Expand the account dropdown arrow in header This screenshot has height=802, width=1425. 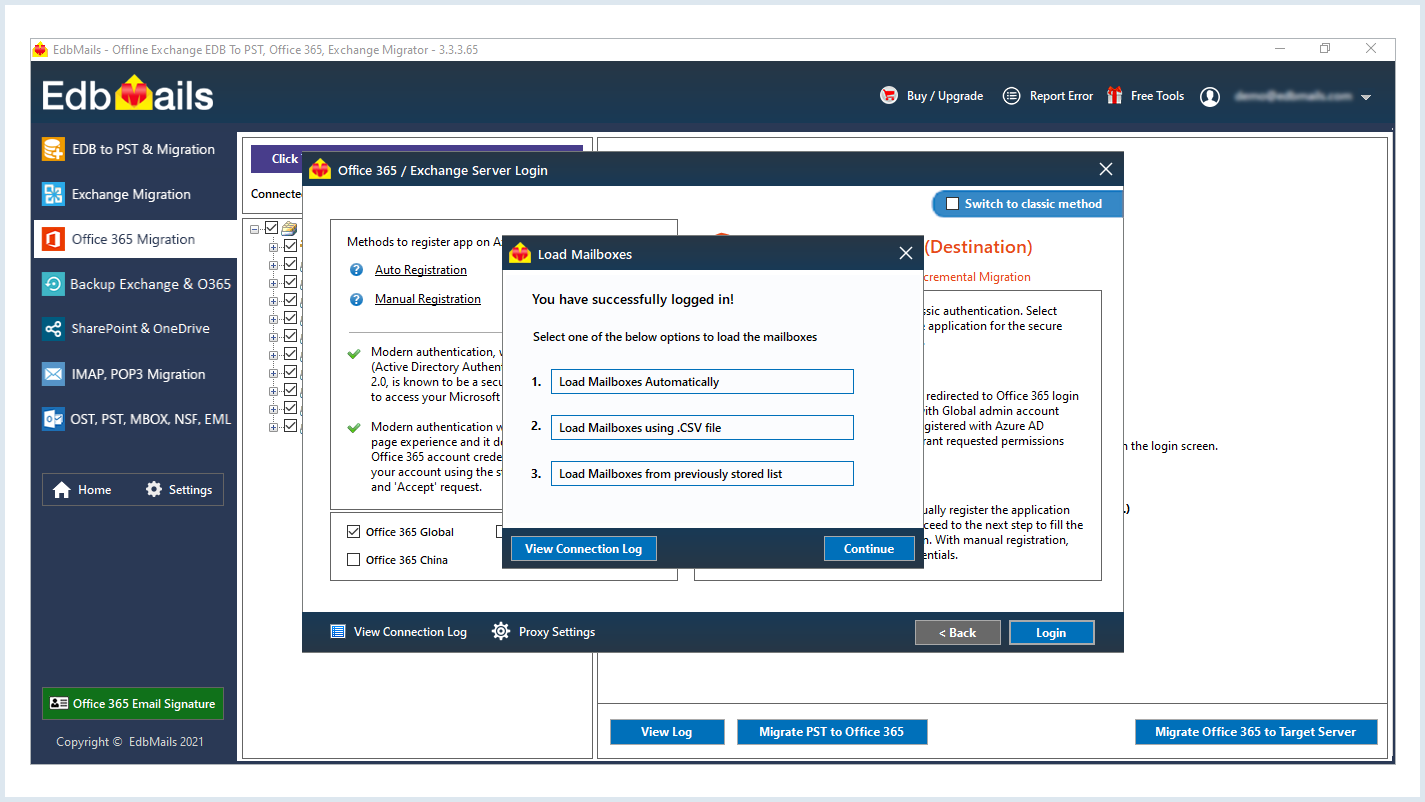pyautogui.click(x=1366, y=97)
